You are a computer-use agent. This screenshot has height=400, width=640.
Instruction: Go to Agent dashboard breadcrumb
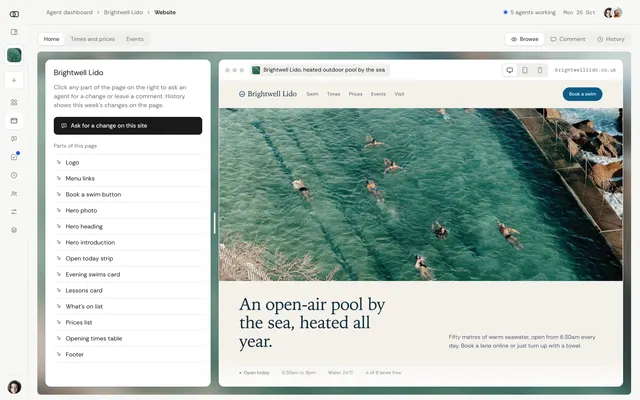(x=69, y=13)
